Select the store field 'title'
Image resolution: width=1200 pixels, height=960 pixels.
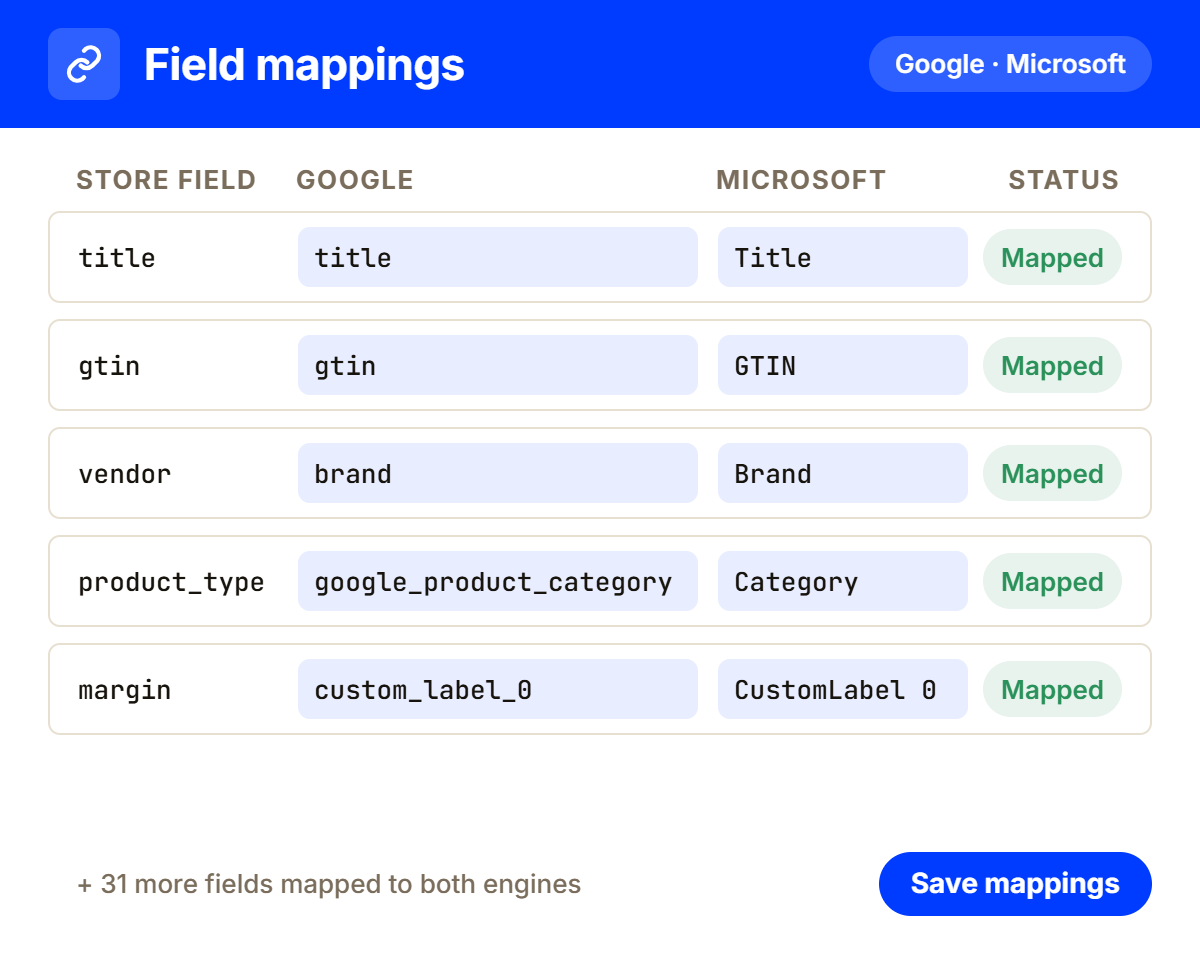tap(117, 258)
